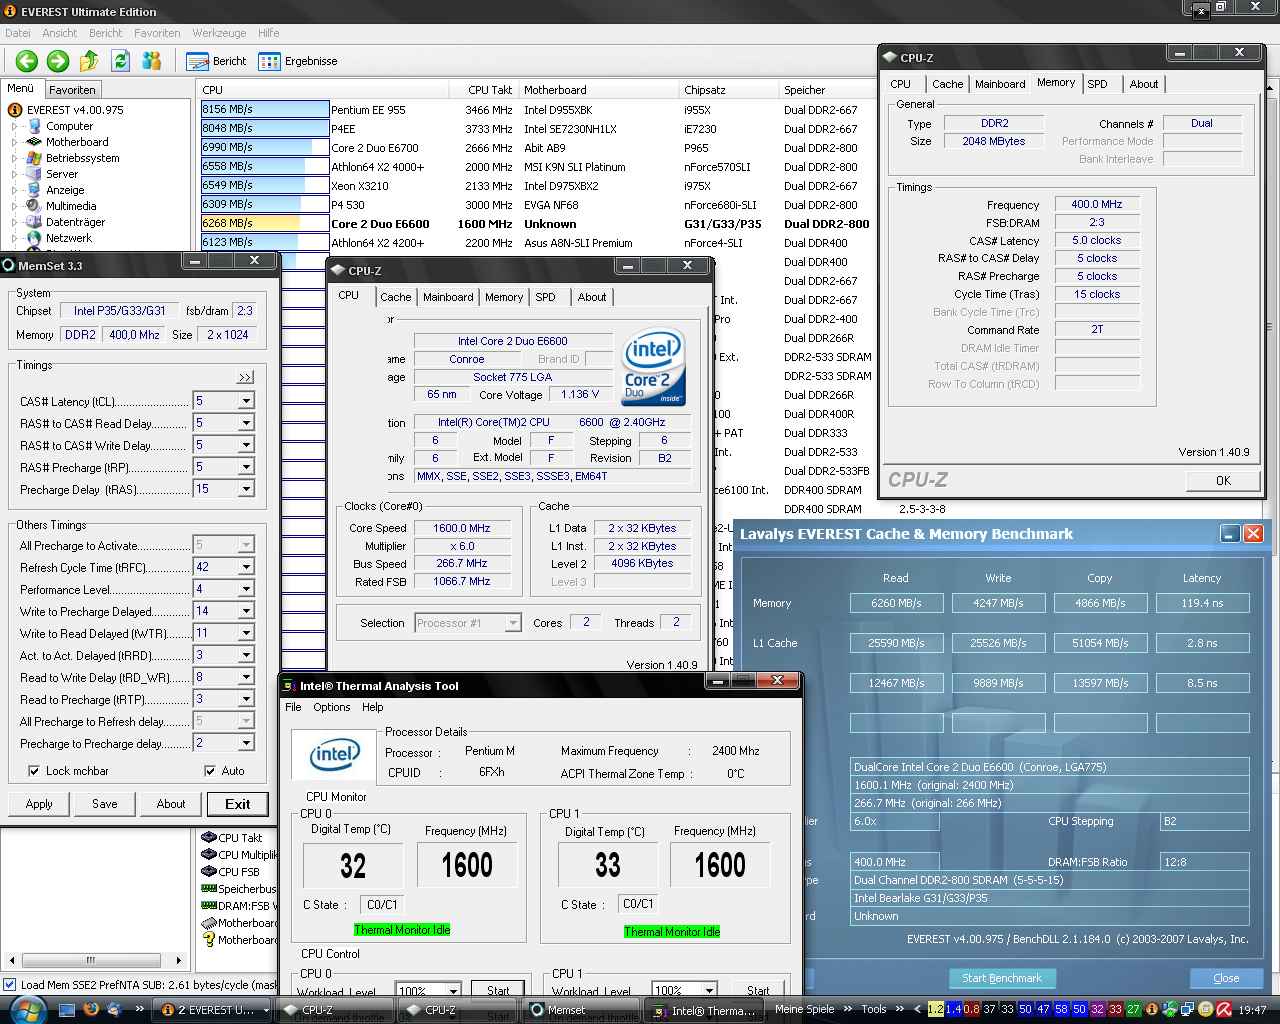Click Windows Start orb on taskbar
The height and width of the screenshot is (1024, 1280).
pos(27,1009)
